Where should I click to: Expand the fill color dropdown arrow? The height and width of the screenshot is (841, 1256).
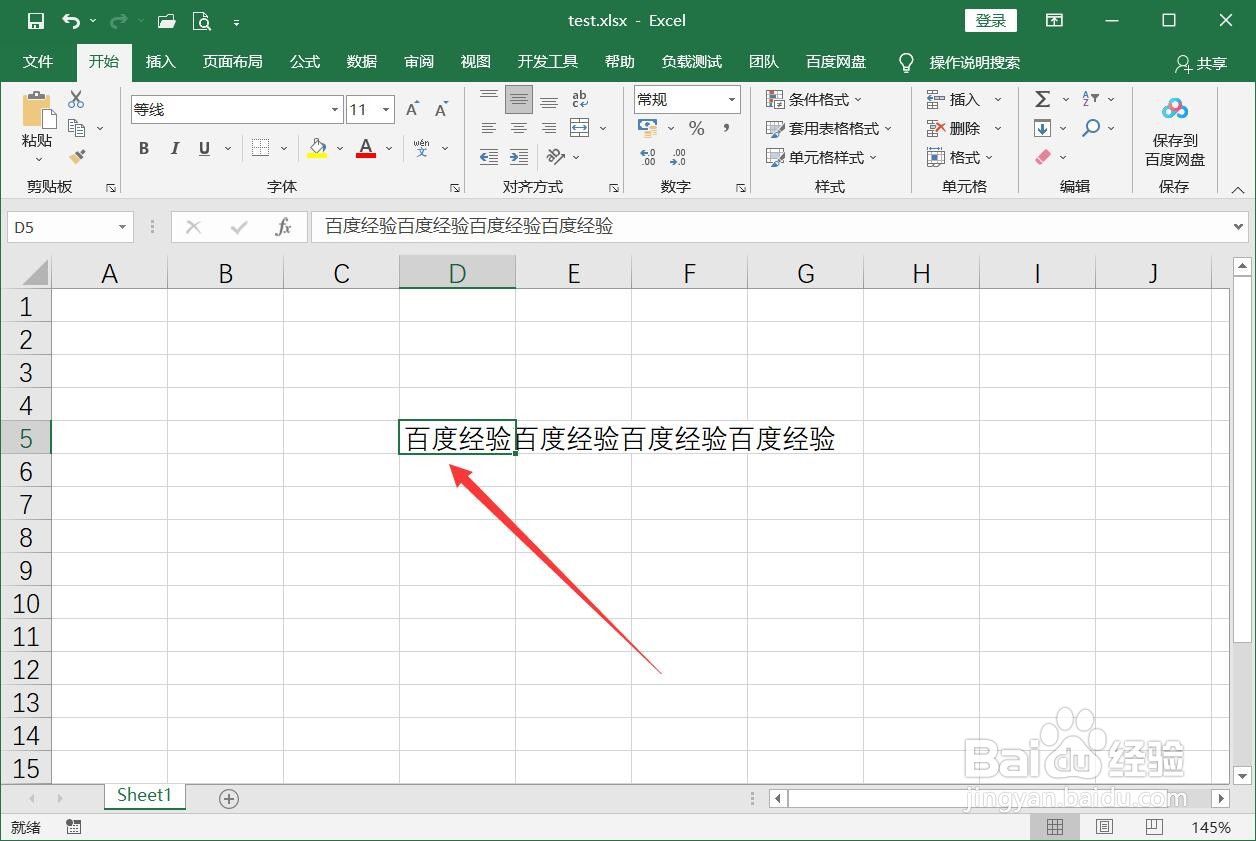340,148
